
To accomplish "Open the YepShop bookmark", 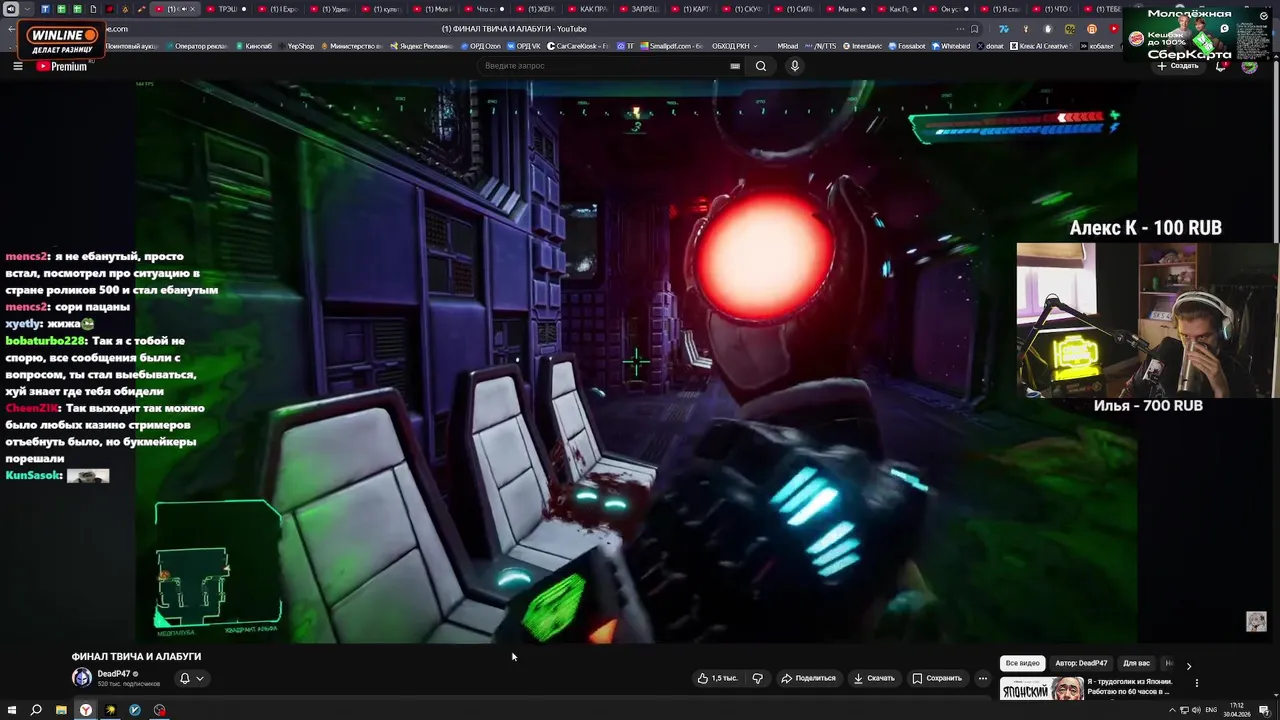I will click(295, 46).
